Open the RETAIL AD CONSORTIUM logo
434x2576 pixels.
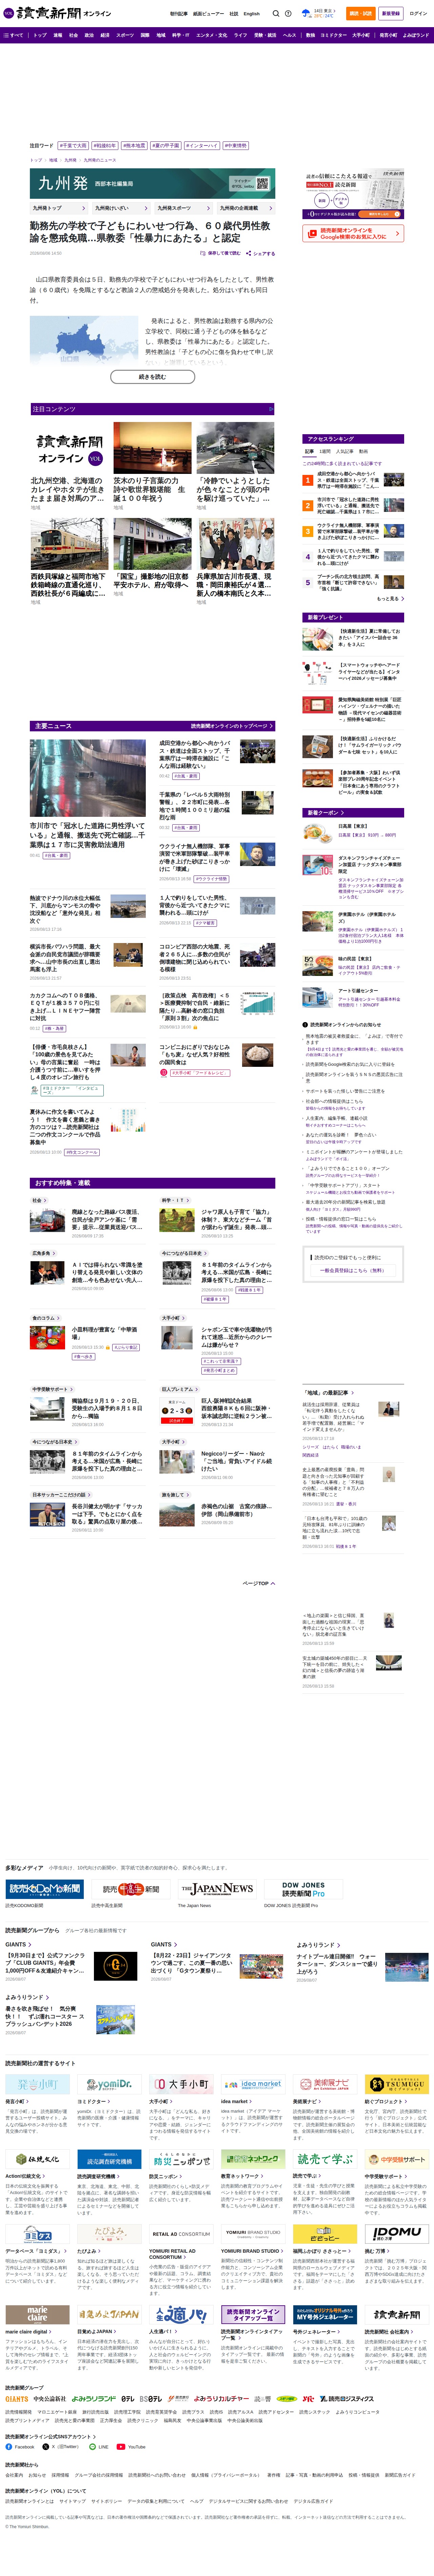pos(181,2234)
